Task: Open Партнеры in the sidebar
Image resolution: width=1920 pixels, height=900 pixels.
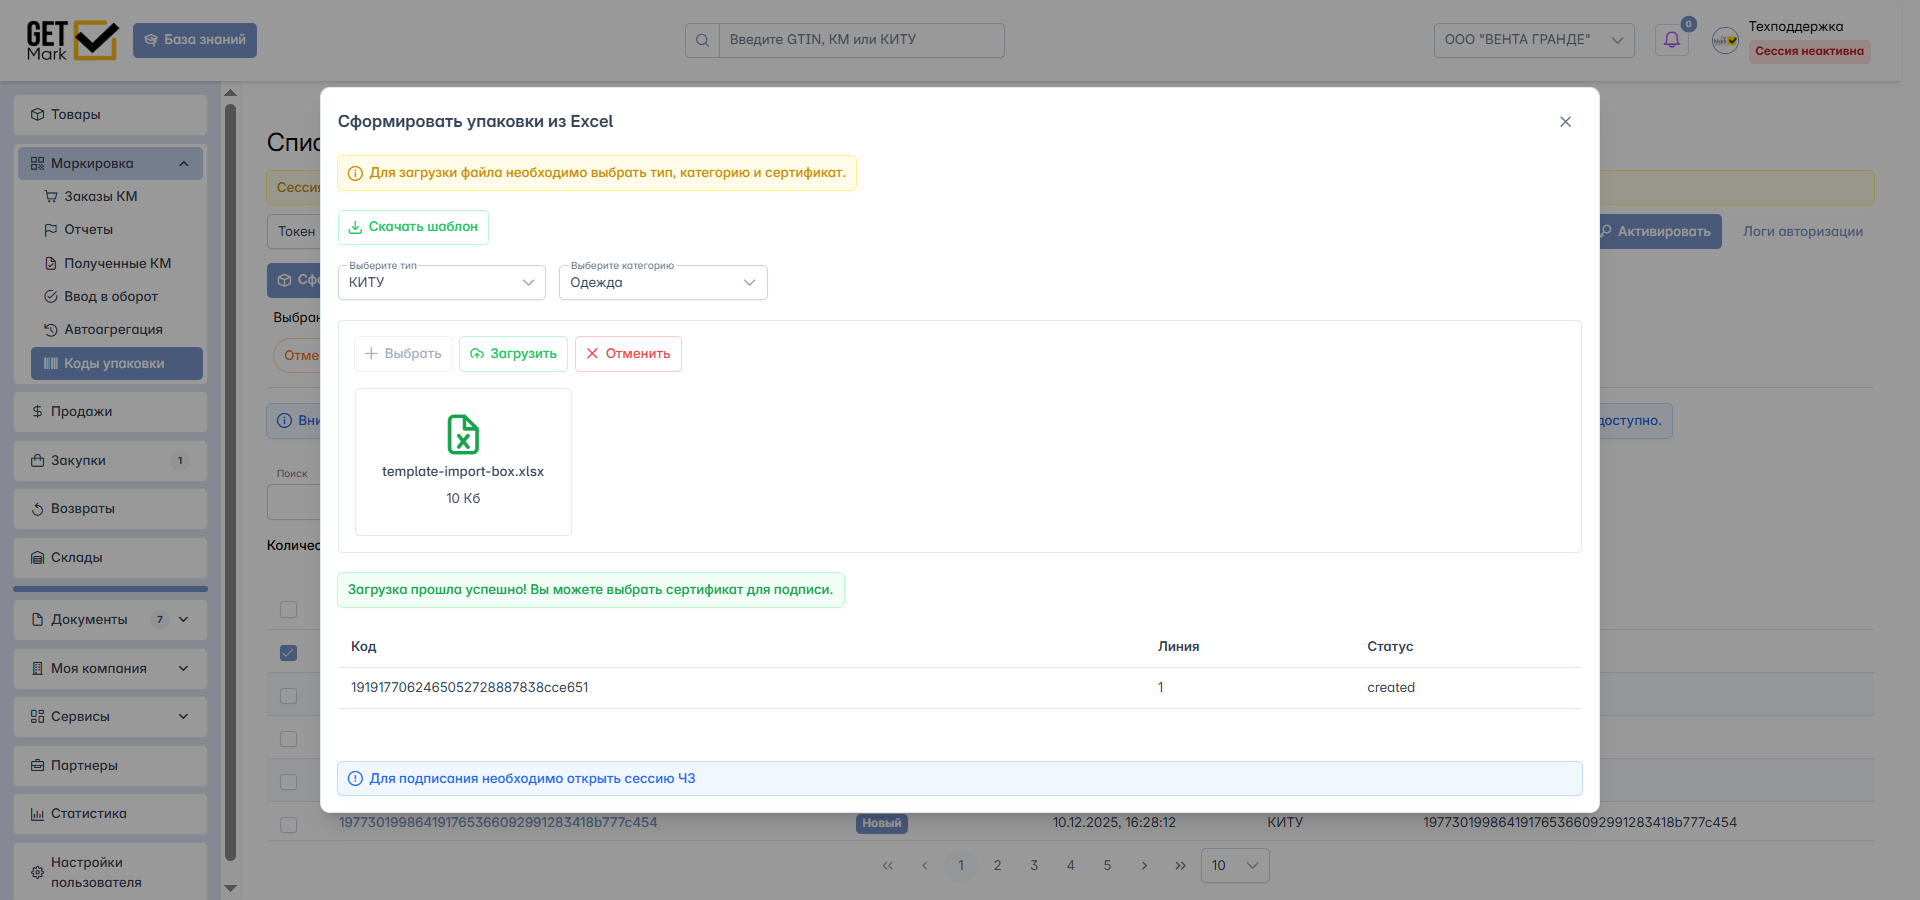Action: click(110, 766)
